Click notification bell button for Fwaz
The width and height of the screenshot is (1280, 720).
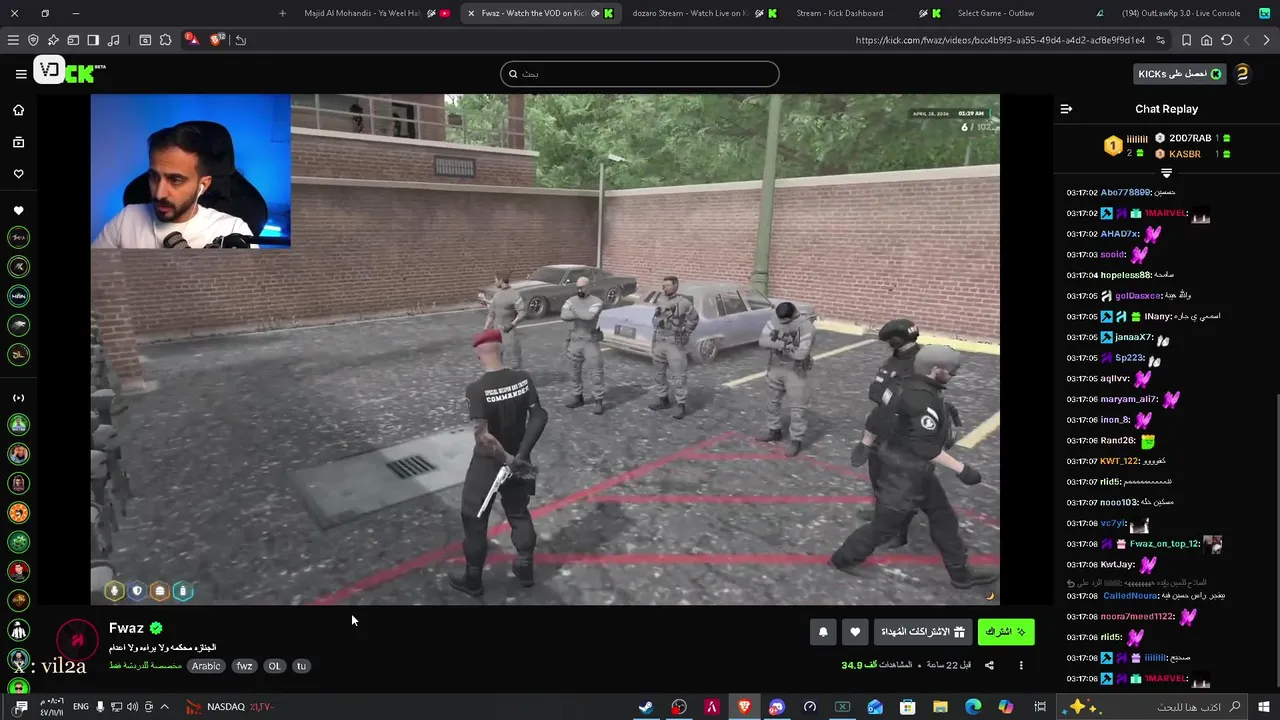point(823,632)
